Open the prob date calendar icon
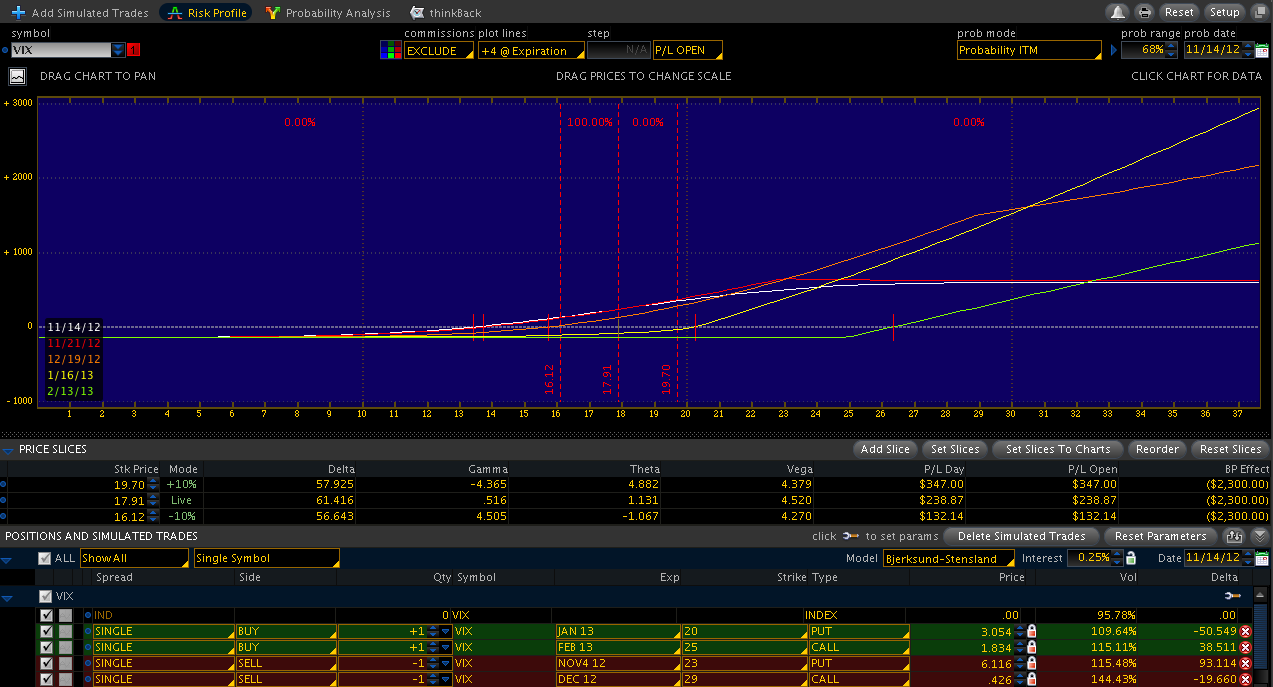This screenshot has width=1273, height=687. pos(1261,50)
